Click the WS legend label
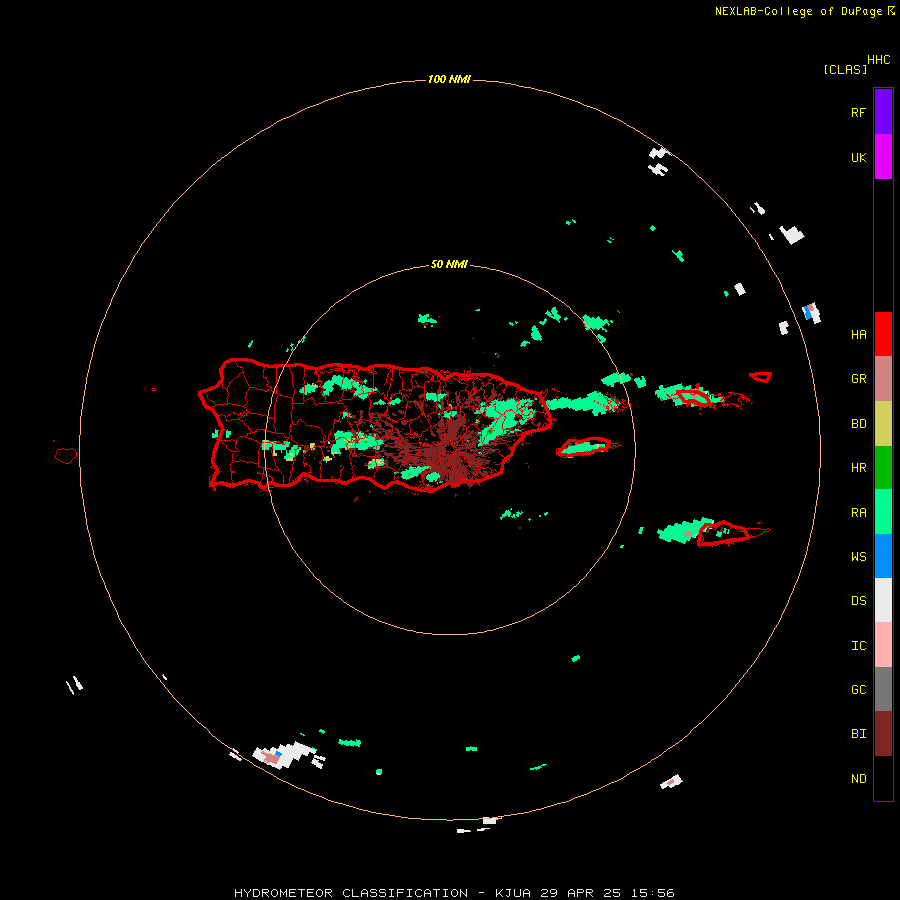The image size is (900, 900). click(x=858, y=557)
